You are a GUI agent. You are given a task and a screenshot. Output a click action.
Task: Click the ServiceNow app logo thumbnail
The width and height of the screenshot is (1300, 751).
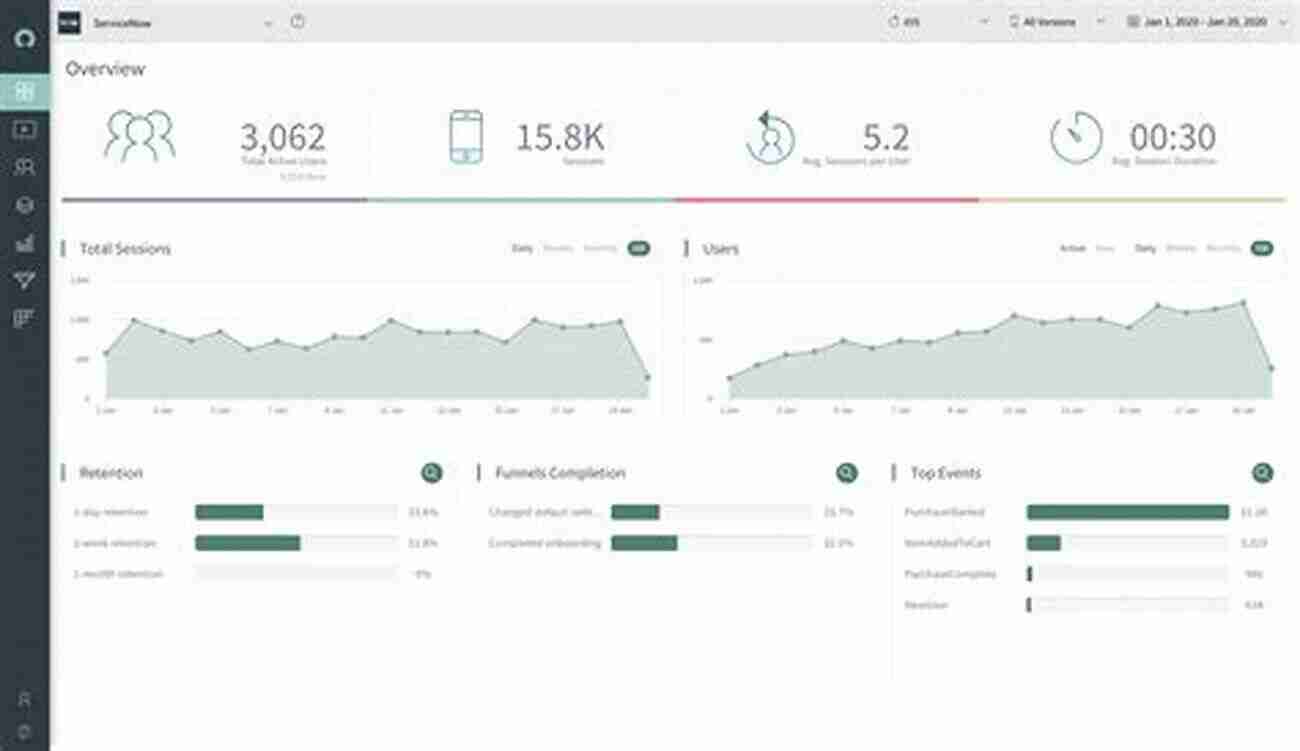69,21
